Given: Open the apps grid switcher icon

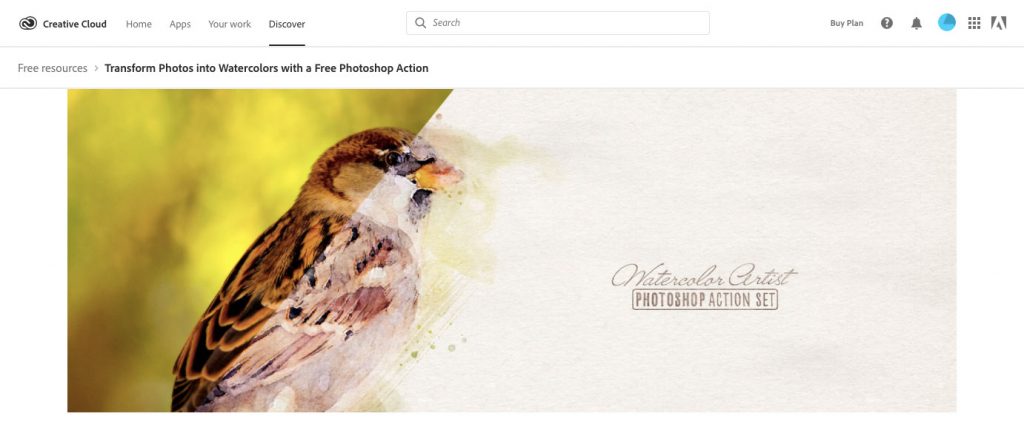Looking at the screenshot, I should point(974,24).
